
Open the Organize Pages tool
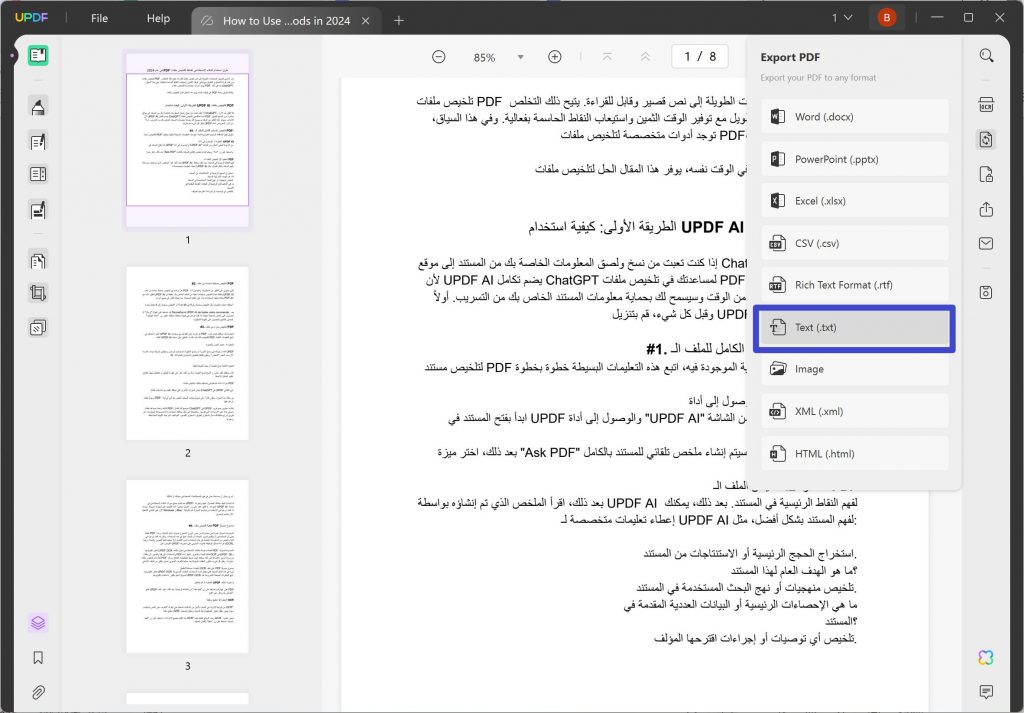coord(37,258)
